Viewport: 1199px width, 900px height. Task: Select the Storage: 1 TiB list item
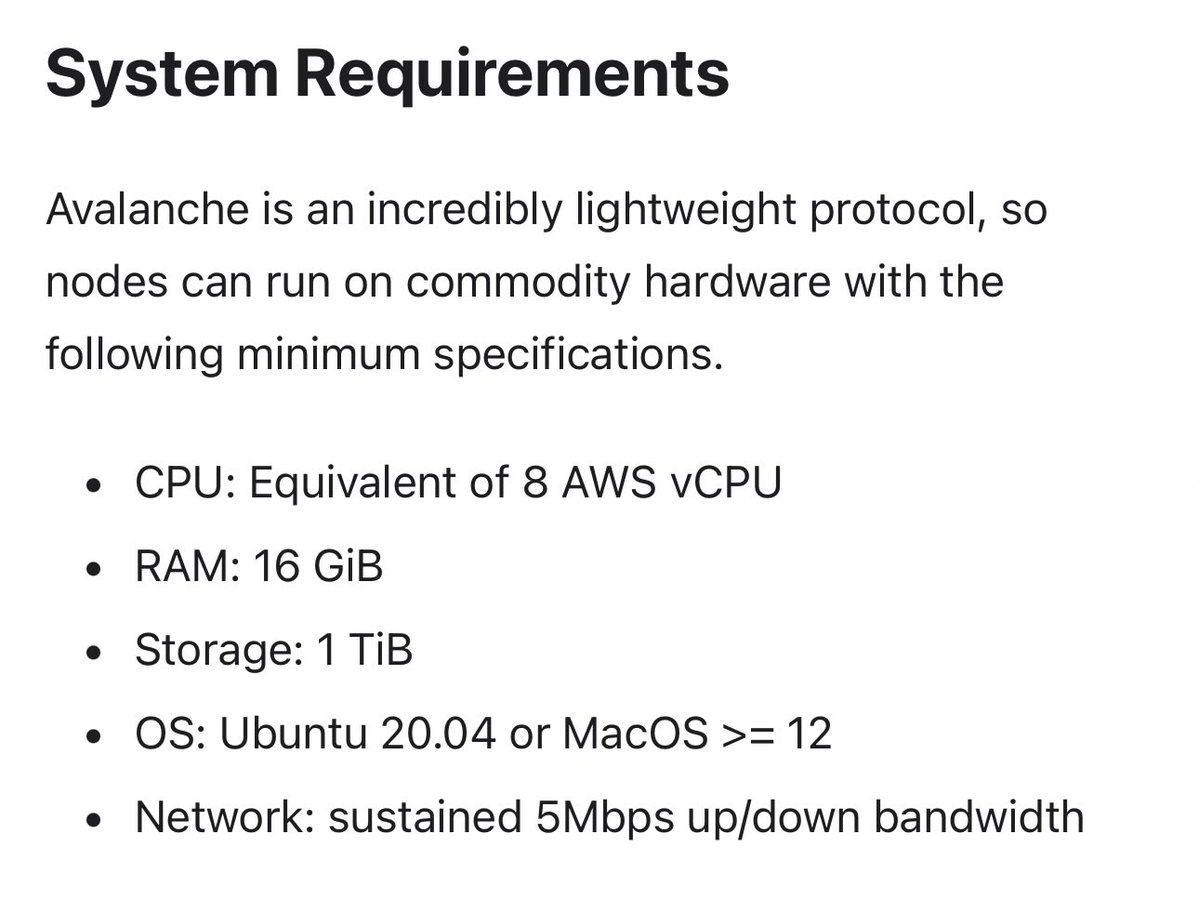click(273, 651)
